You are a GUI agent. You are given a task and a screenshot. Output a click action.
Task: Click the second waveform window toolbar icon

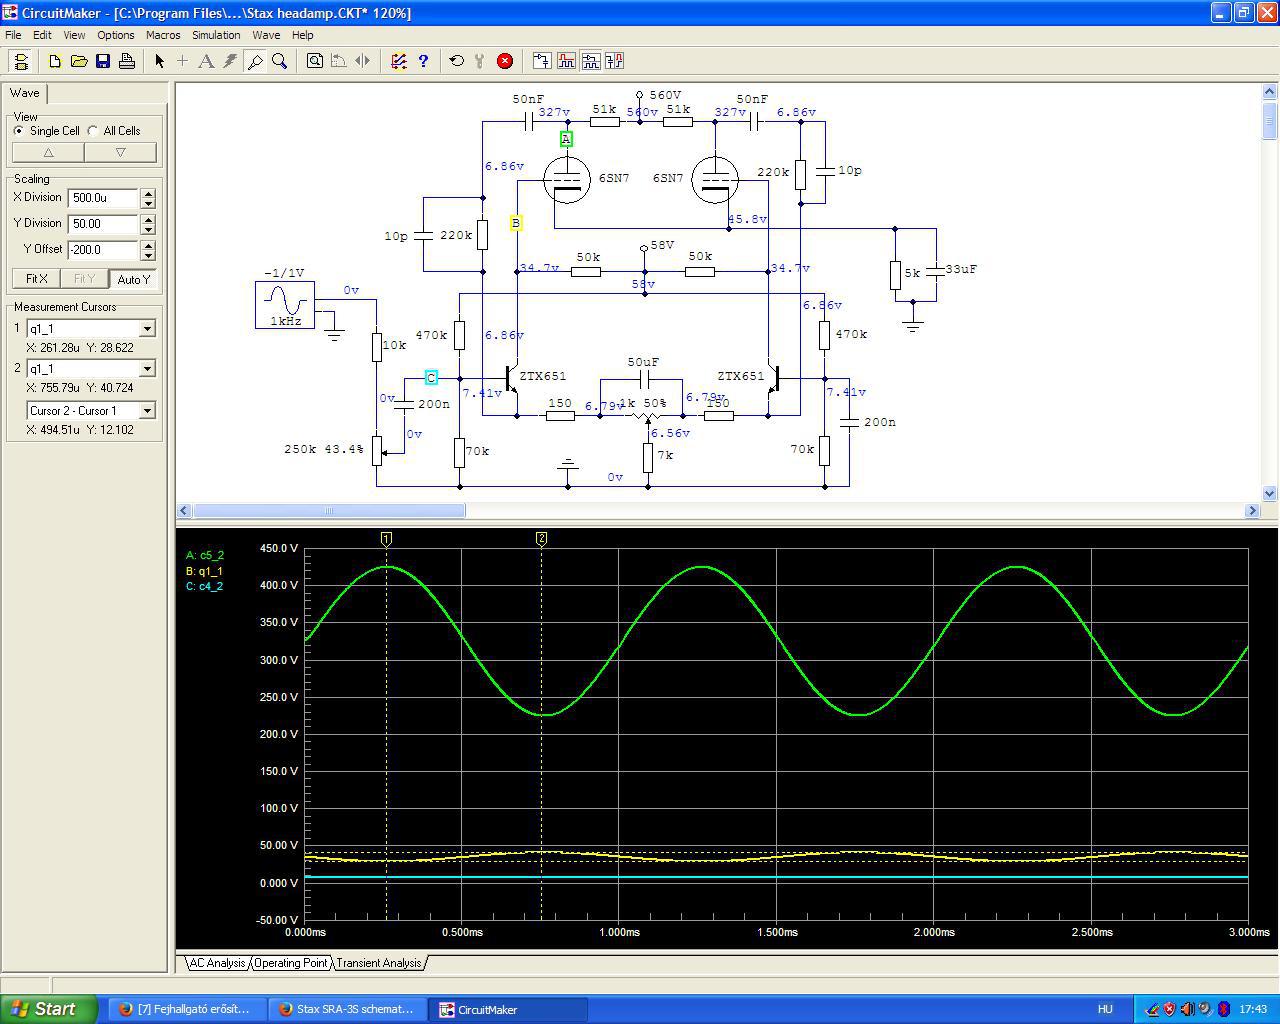click(566, 61)
